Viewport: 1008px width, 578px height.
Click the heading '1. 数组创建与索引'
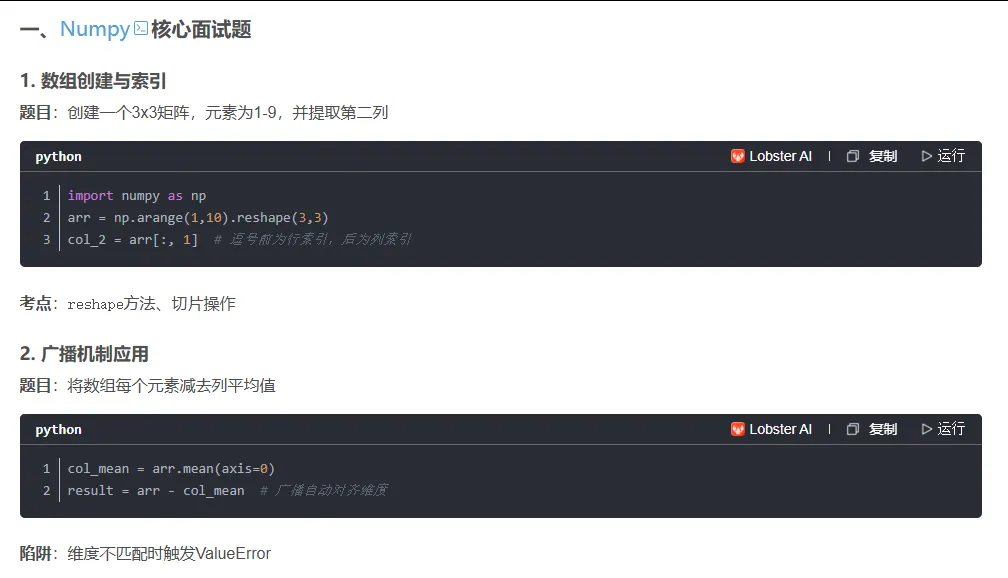pyautogui.click(x=93, y=80)
